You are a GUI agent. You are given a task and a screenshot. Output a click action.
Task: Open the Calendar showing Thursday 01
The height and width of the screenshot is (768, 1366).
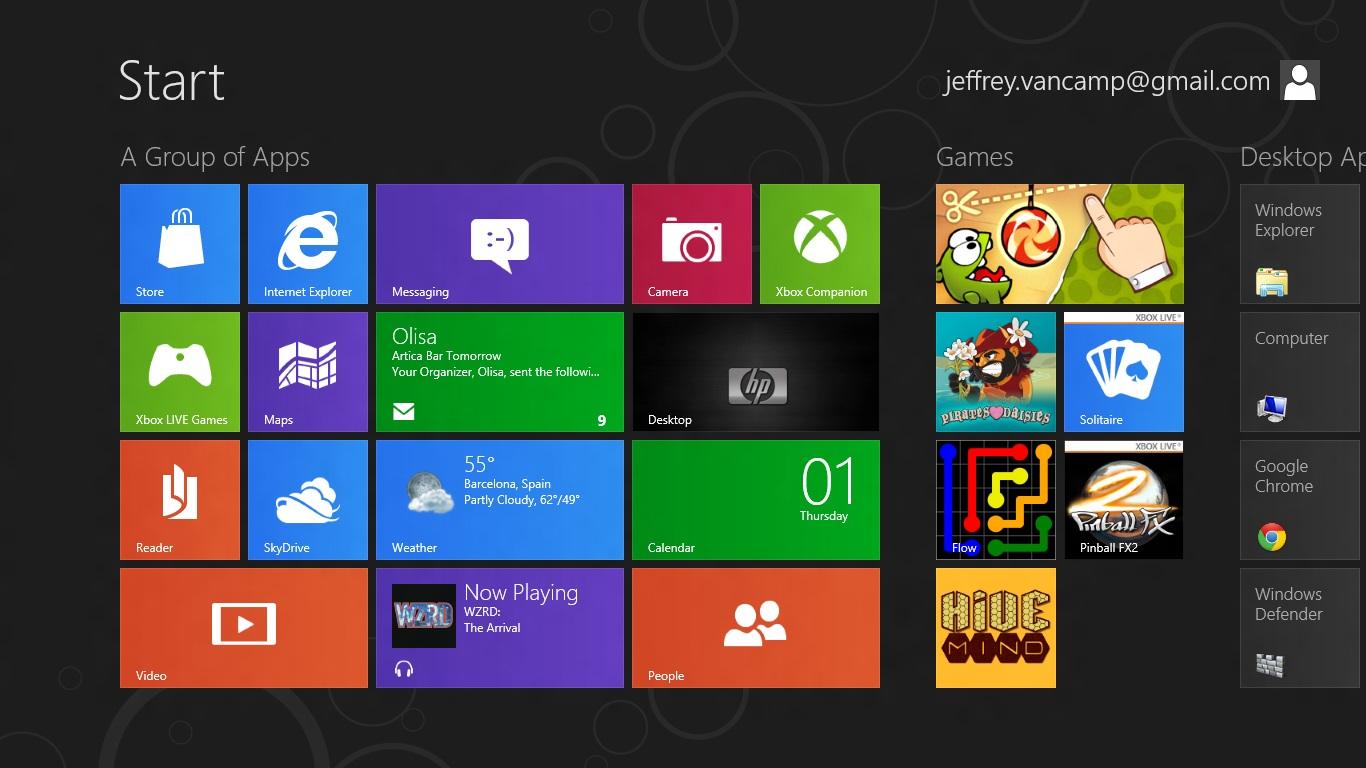point(756,499)
